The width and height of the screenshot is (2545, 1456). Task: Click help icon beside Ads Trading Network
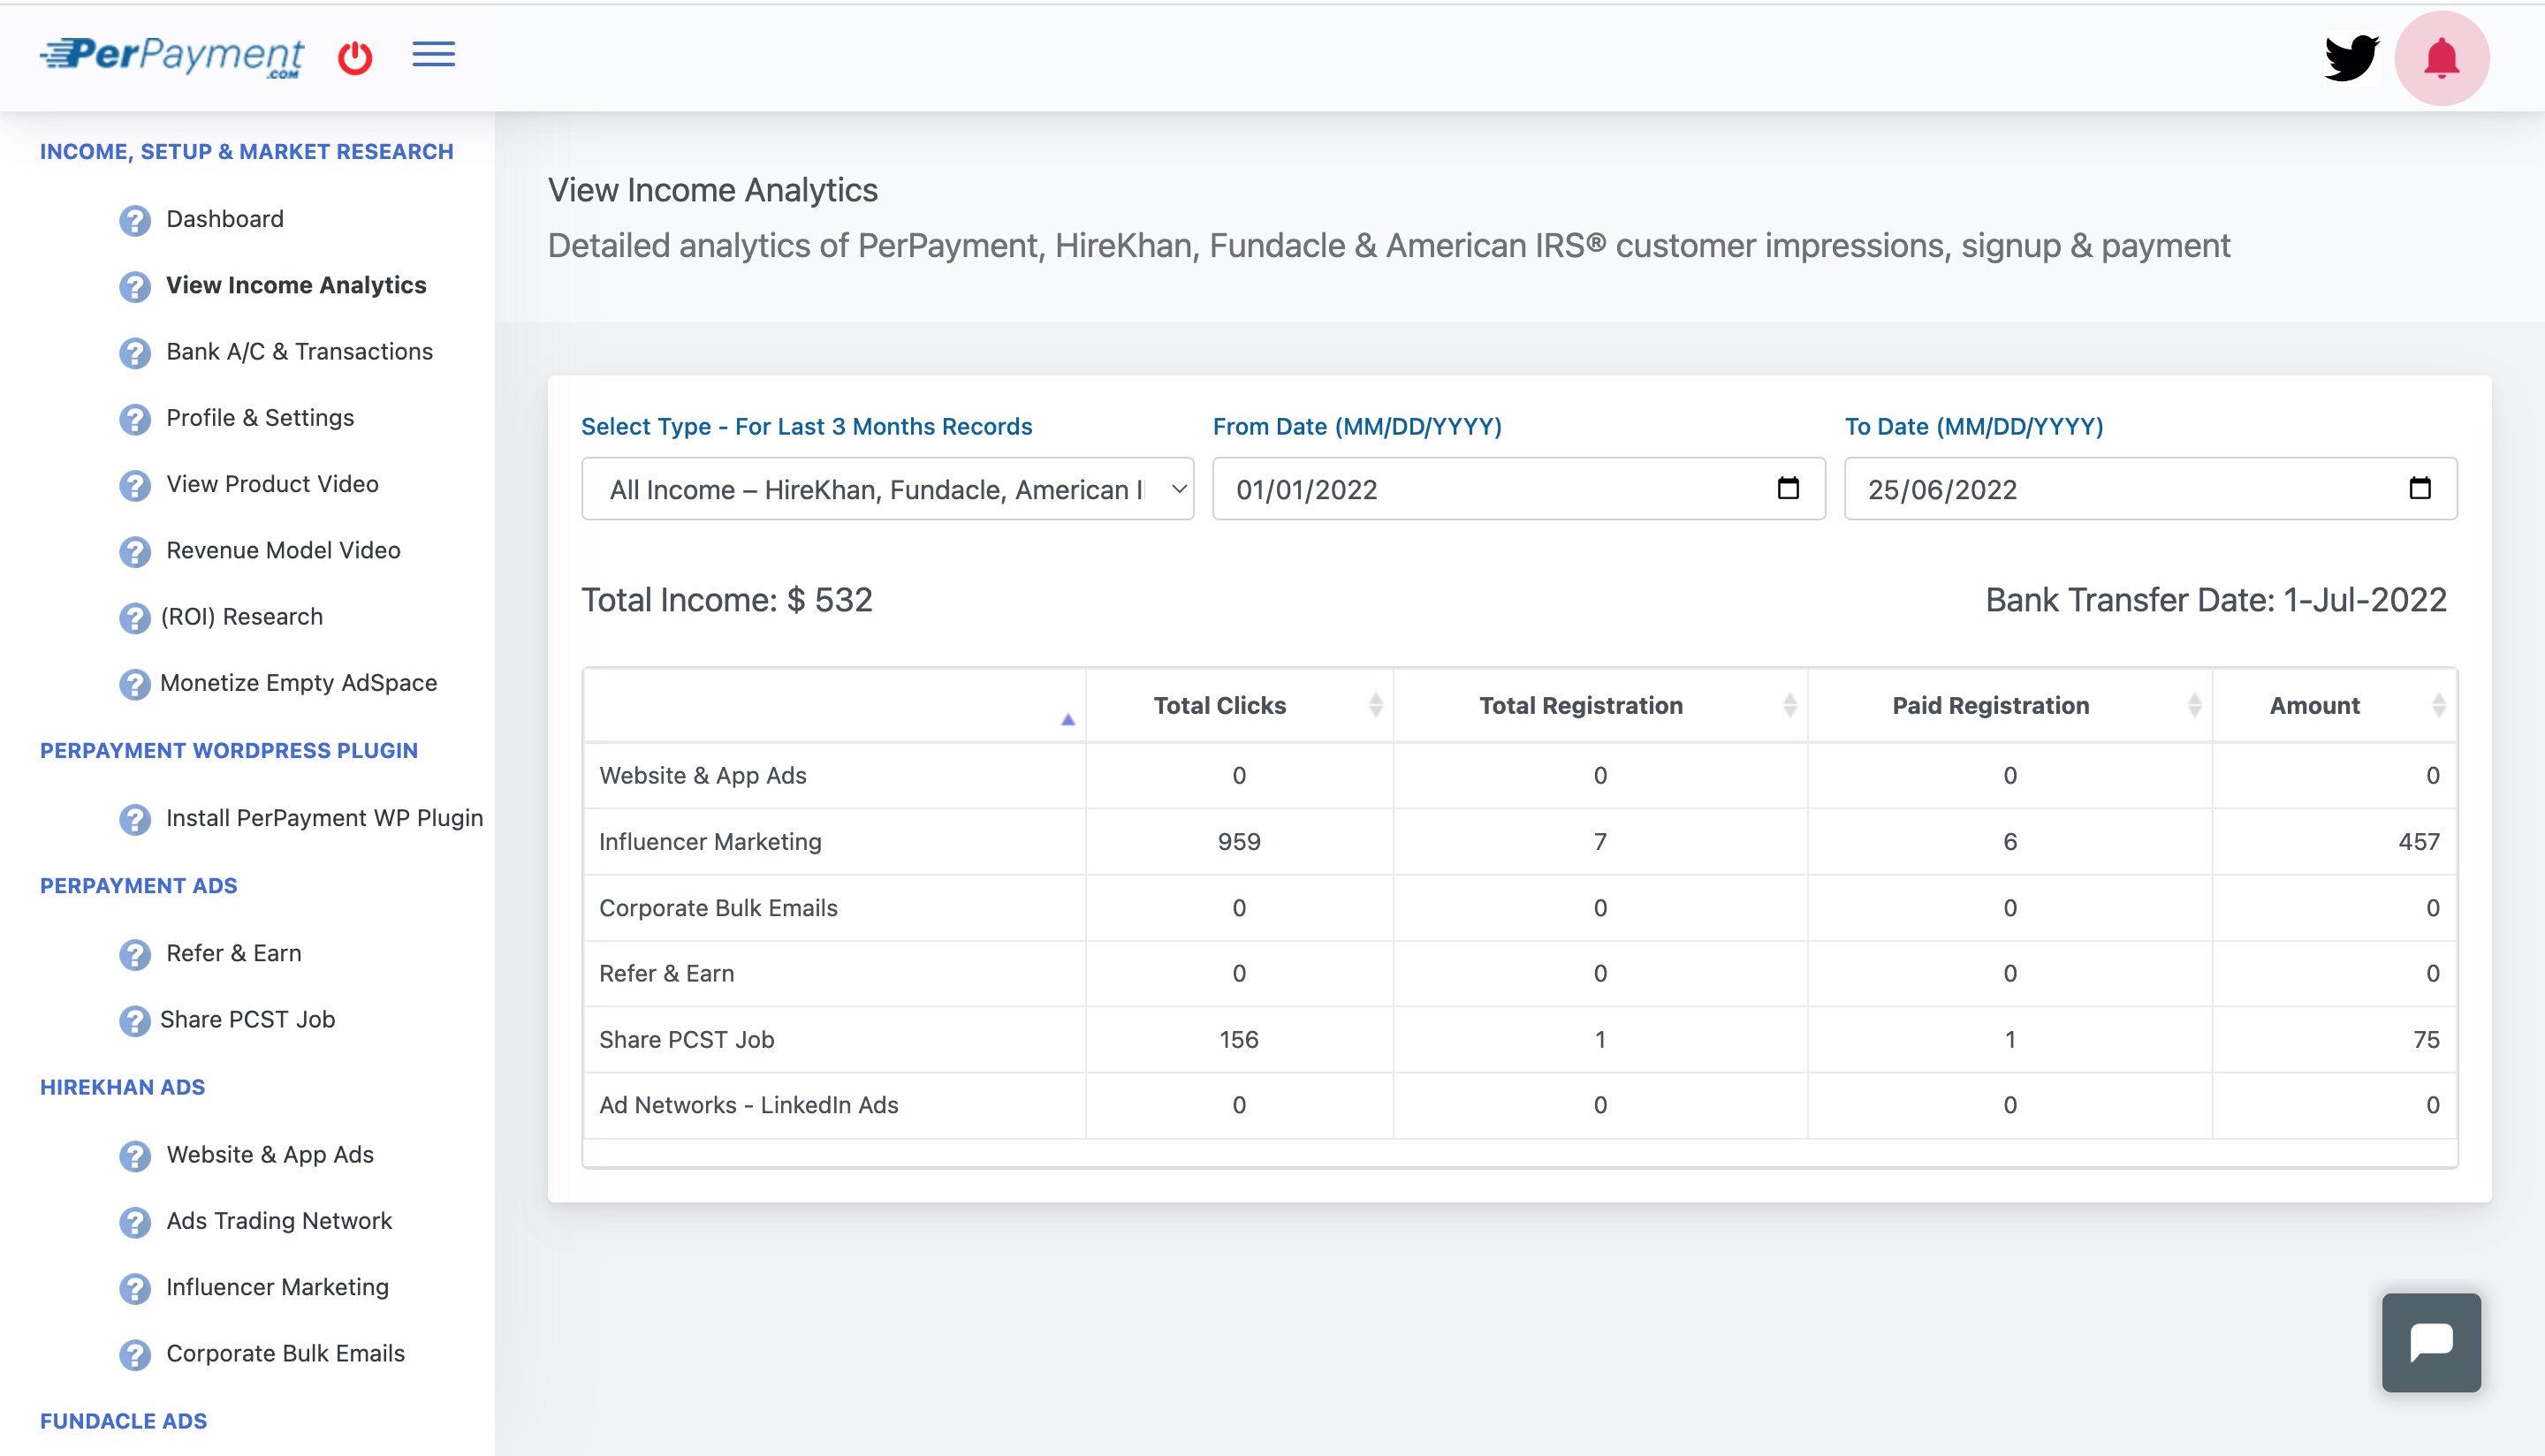(x=135, y=1222)
